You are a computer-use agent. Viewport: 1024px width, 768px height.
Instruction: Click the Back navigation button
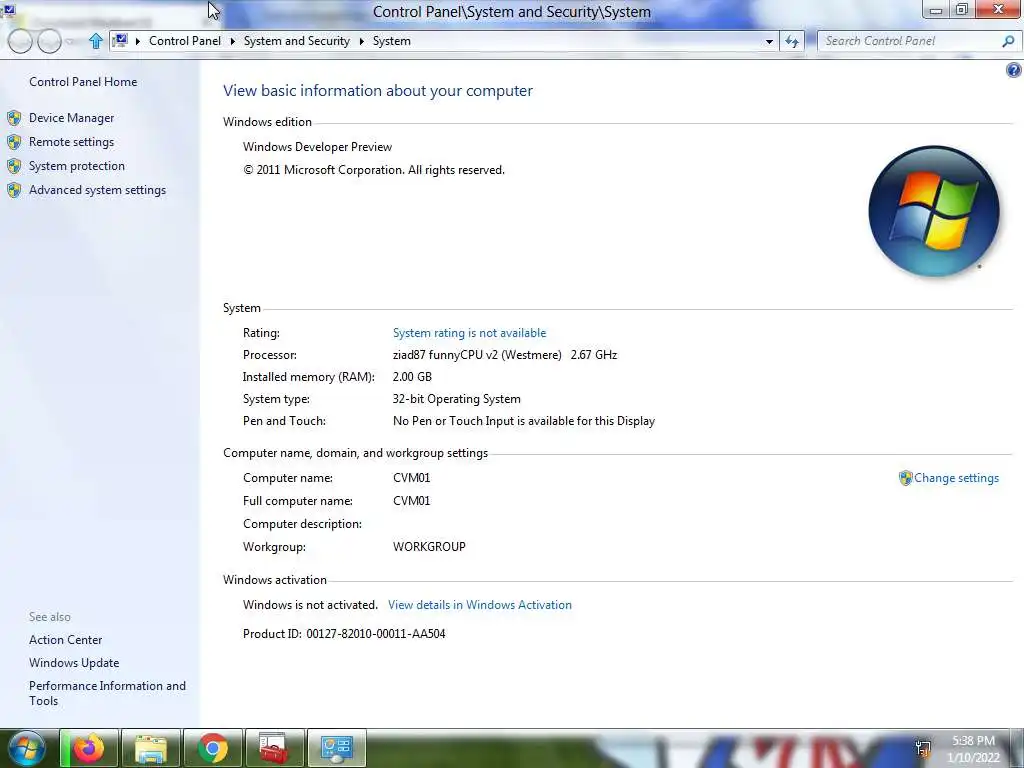20,41
